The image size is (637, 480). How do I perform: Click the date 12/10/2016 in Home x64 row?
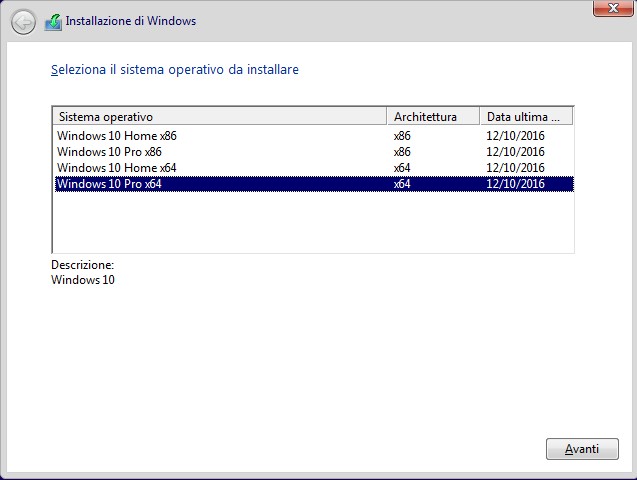[515, 168]
